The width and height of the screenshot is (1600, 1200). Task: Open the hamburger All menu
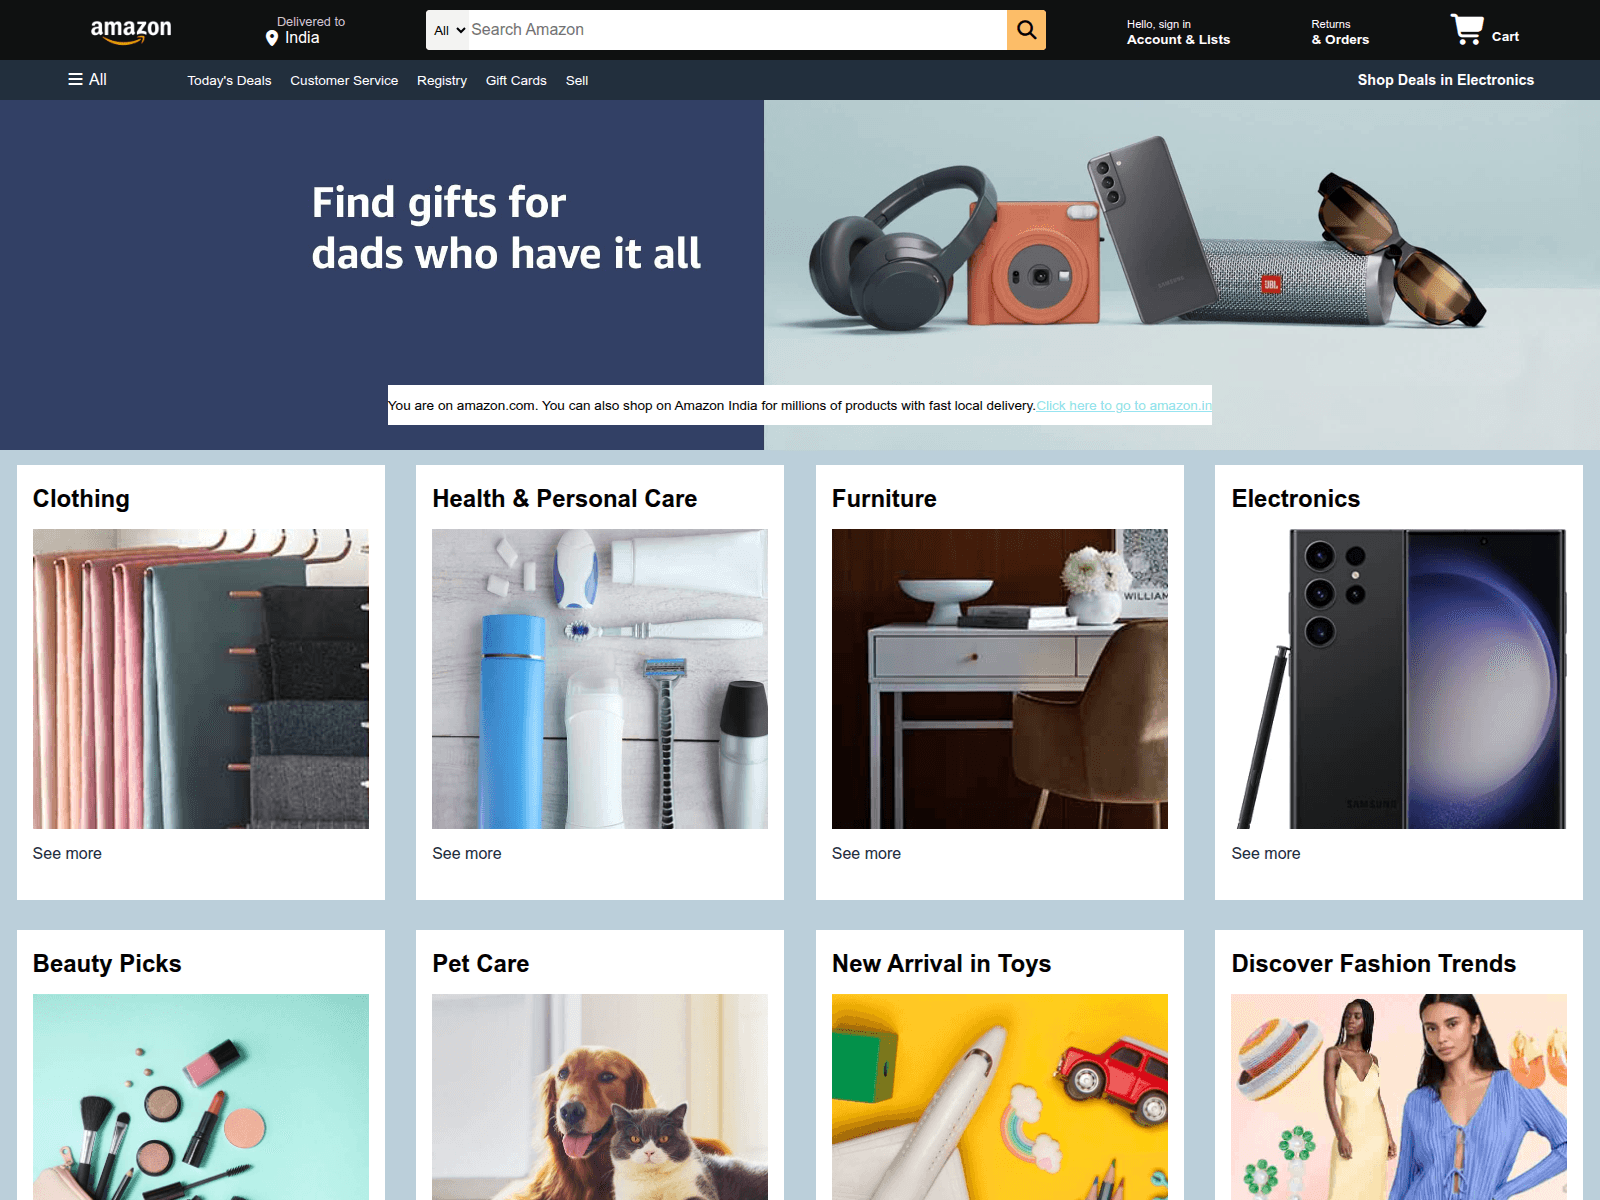87,79
